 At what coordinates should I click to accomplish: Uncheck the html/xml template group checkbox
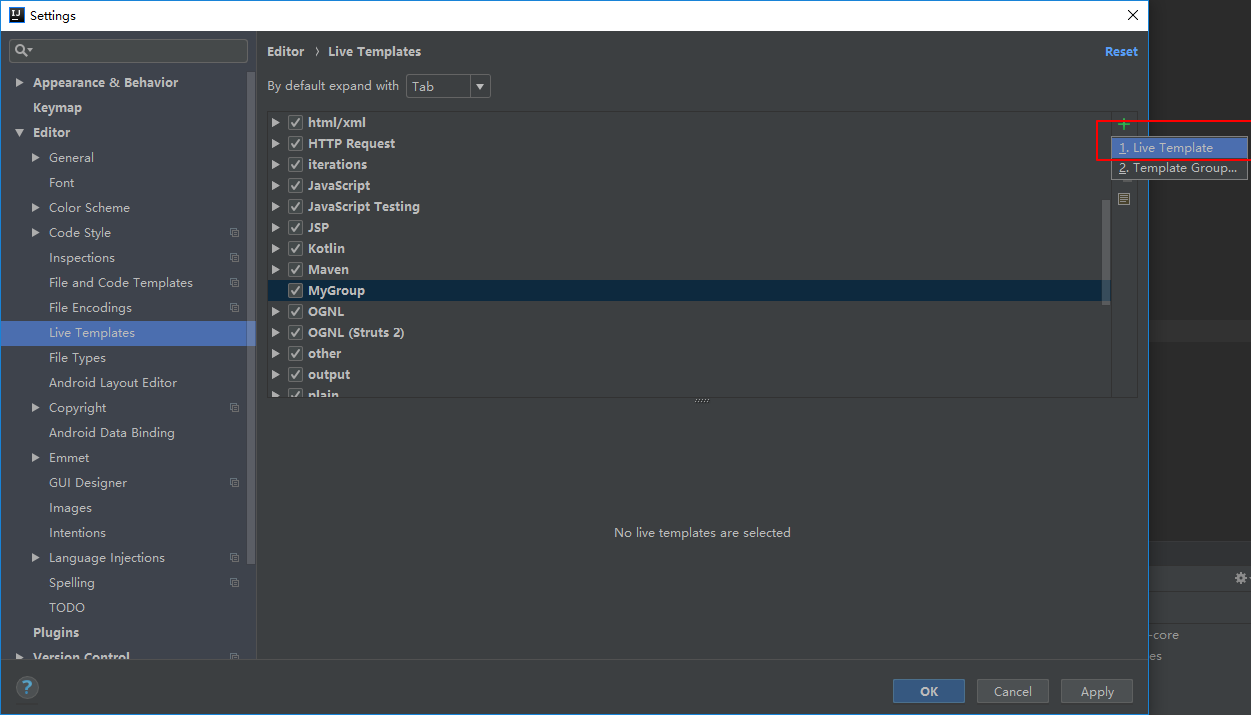[295, 122]
